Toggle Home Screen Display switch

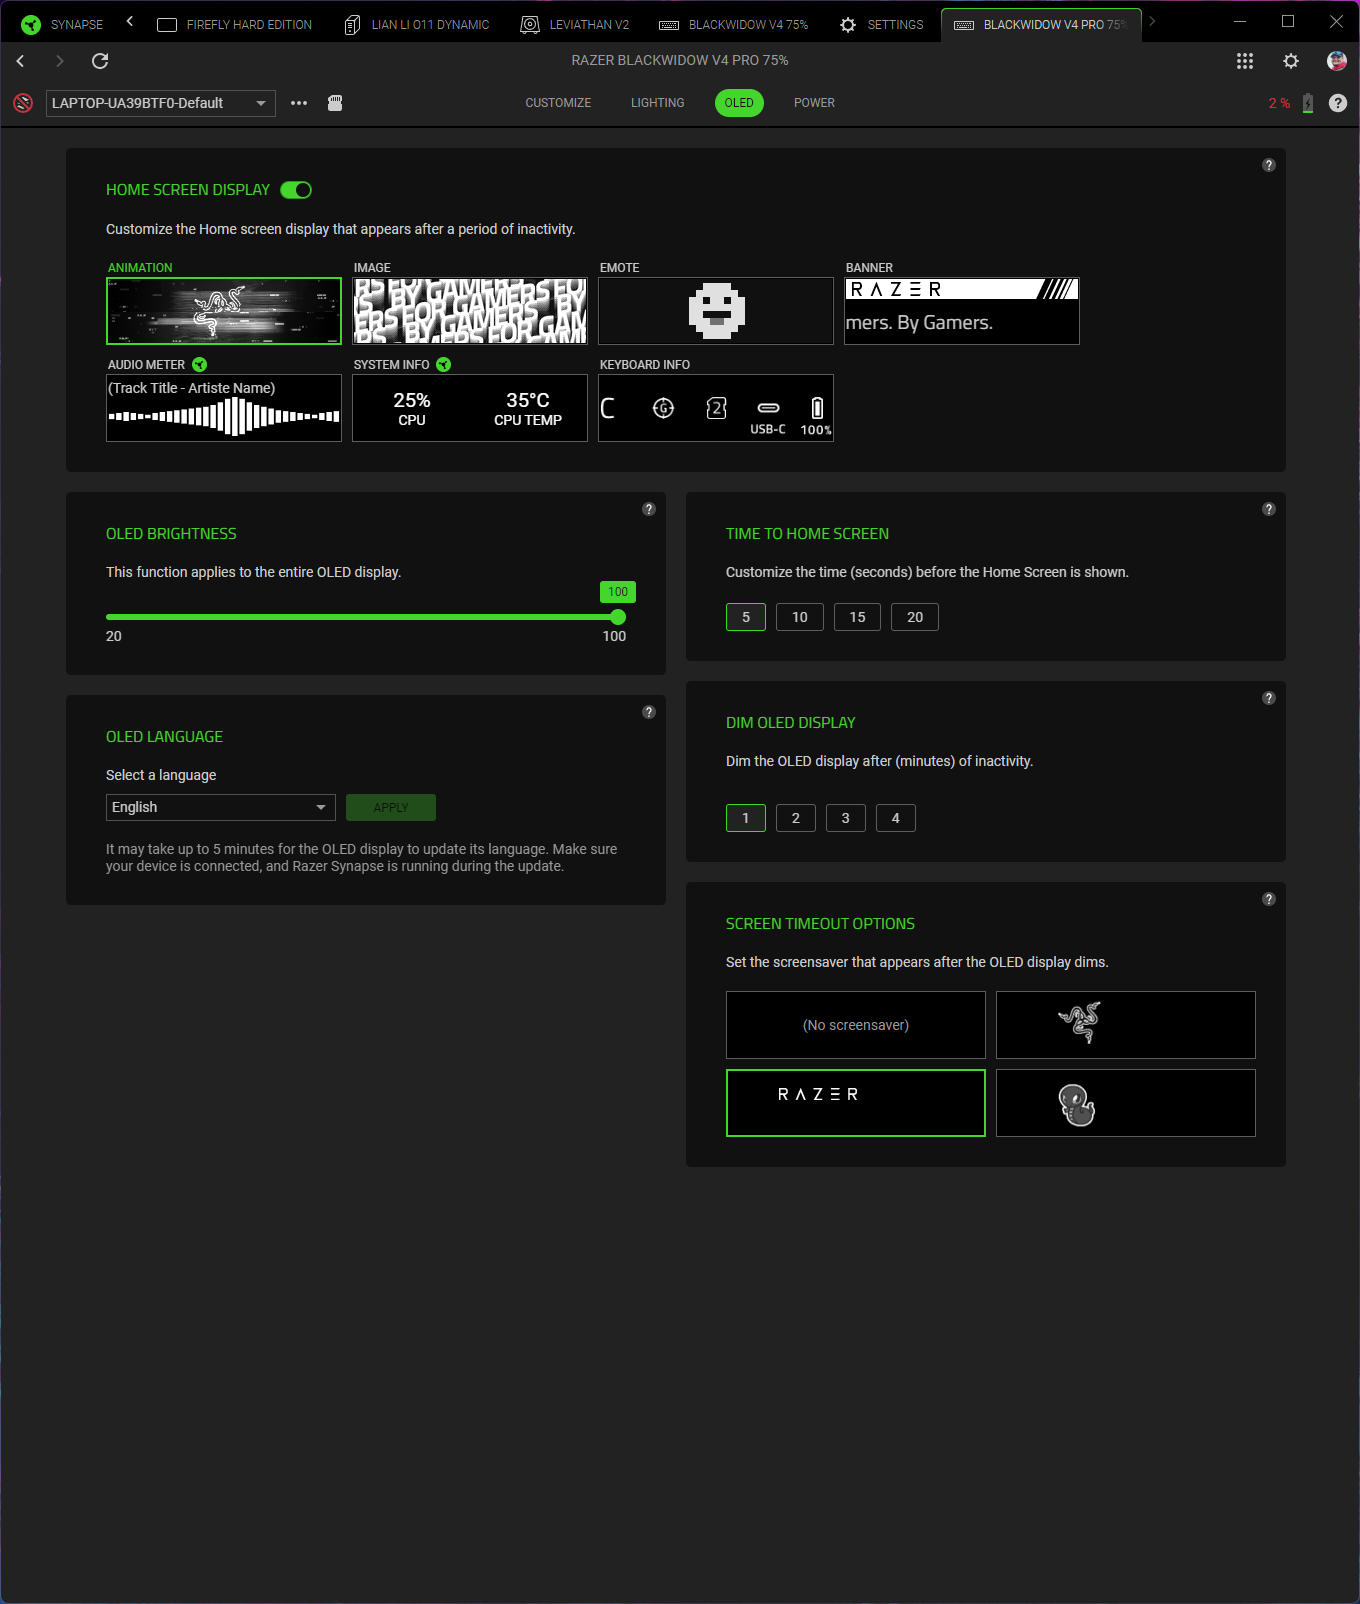[296, 190]
